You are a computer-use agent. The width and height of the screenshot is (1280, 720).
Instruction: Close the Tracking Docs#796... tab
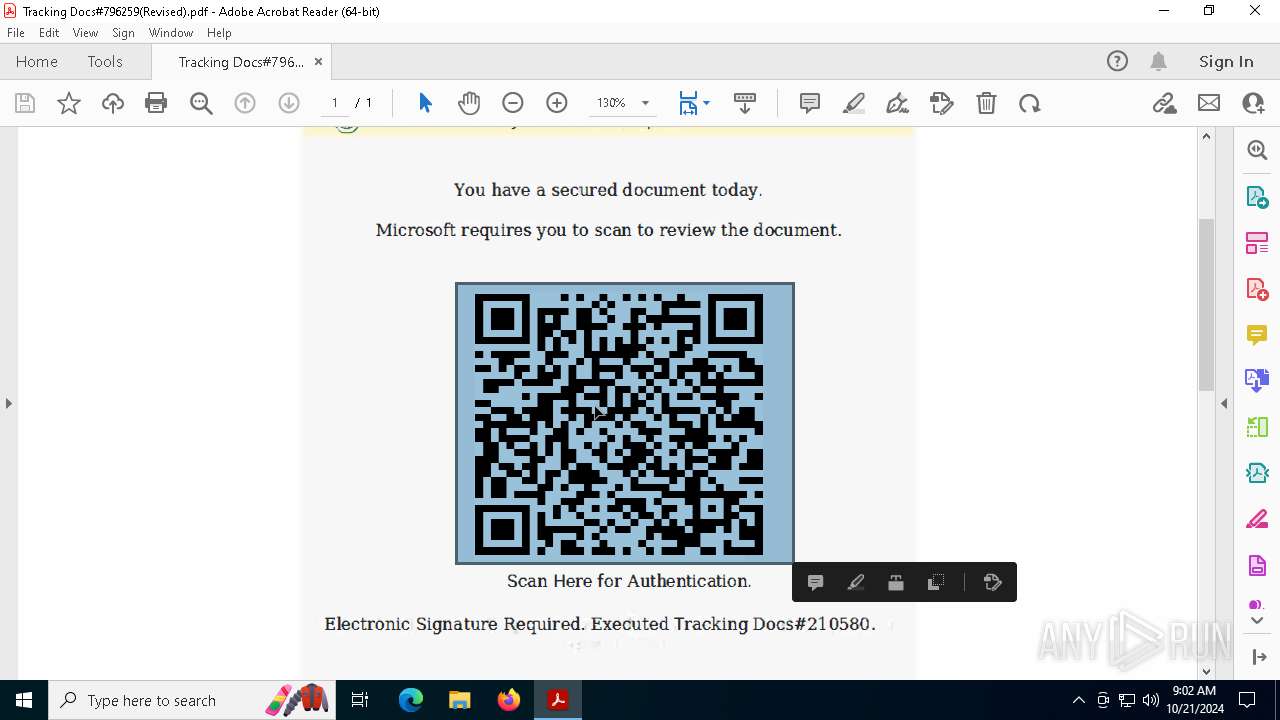318,62
